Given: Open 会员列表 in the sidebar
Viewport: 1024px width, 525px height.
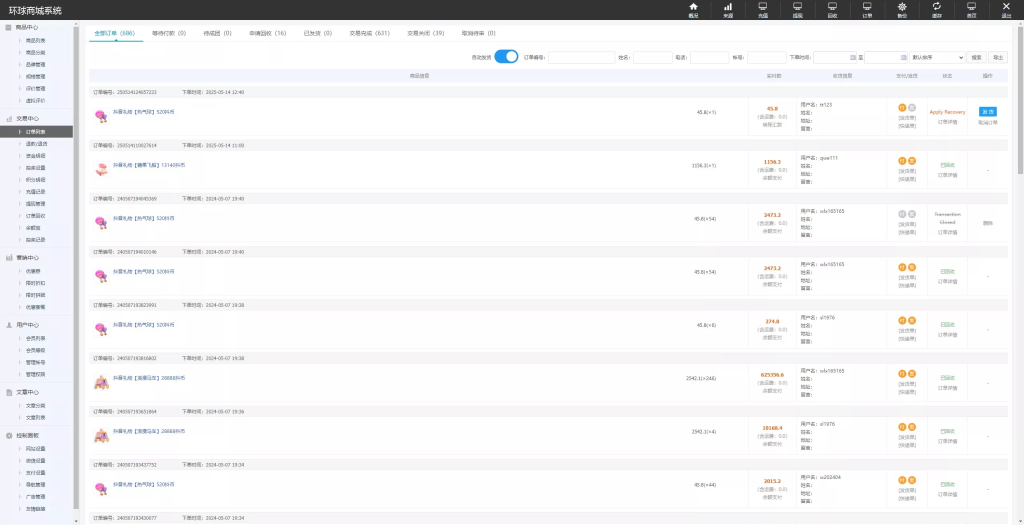Looking at the screenshot, I should point(35,338).
